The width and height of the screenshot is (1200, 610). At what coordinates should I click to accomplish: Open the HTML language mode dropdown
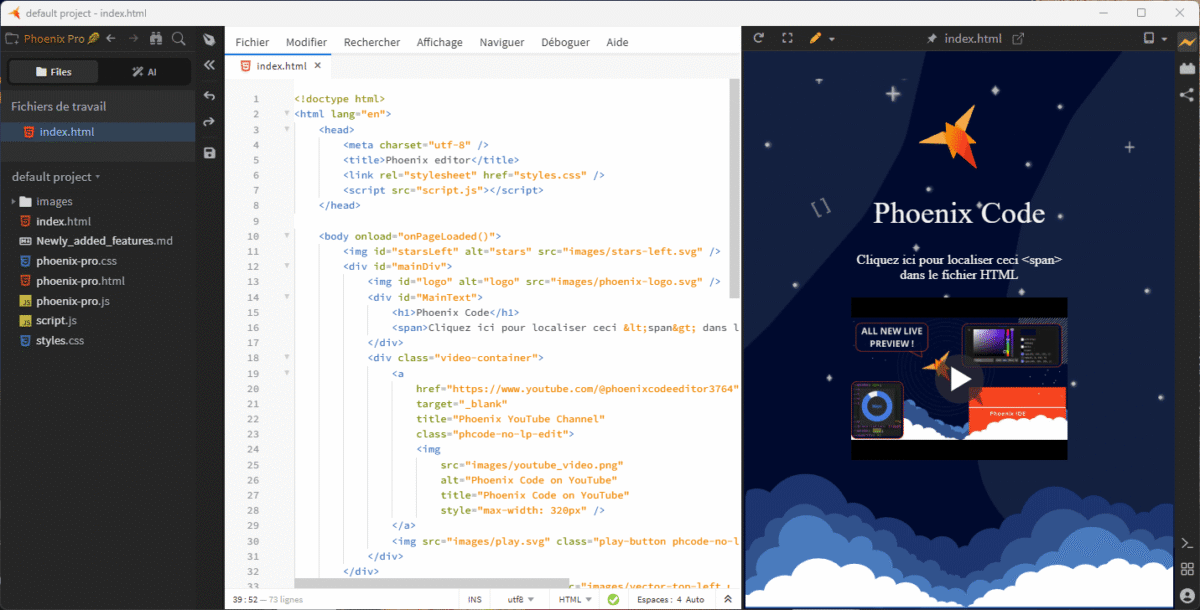pyautogui.click(x=575, y=599)
